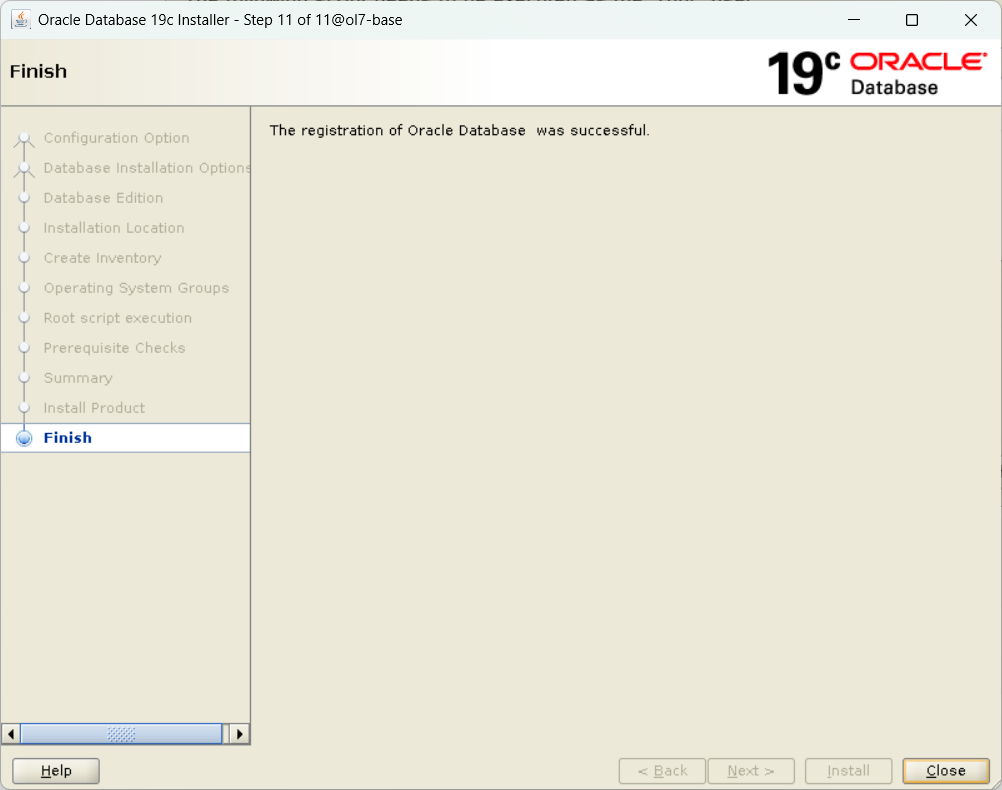Image resolution: width=1002 pixels, height=790 pixels.
Task: Click the Summary step bullet icon
Action: tap(24, 378)
